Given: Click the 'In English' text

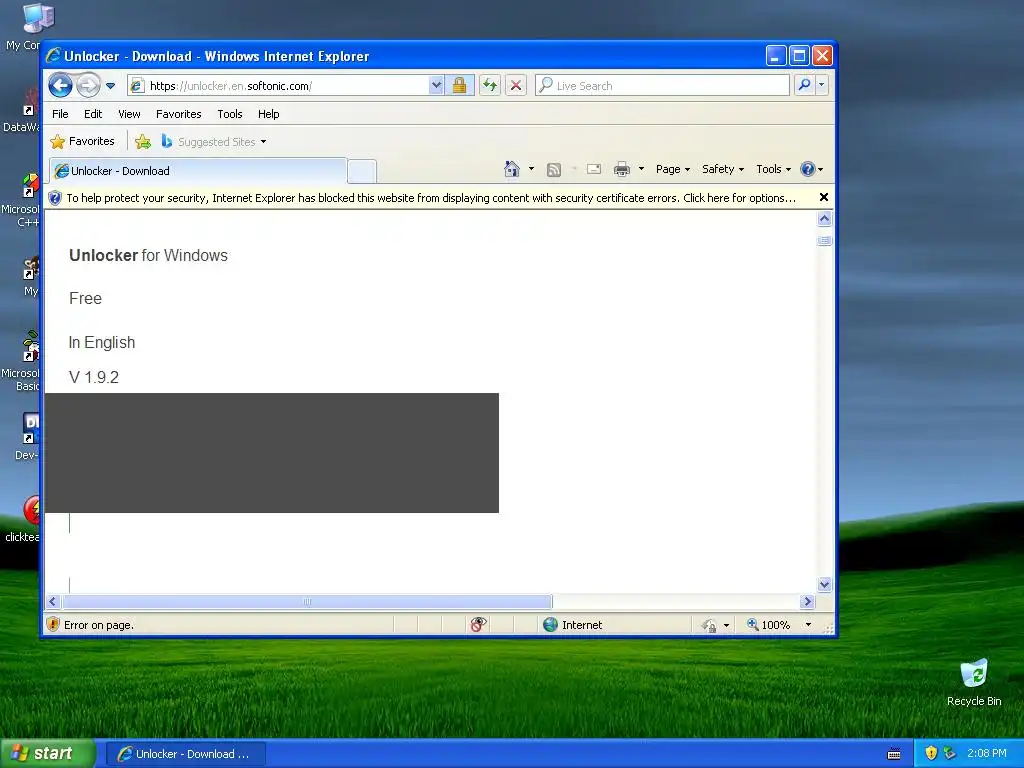Looking at the screenshot, I should [x=102, y=342].
